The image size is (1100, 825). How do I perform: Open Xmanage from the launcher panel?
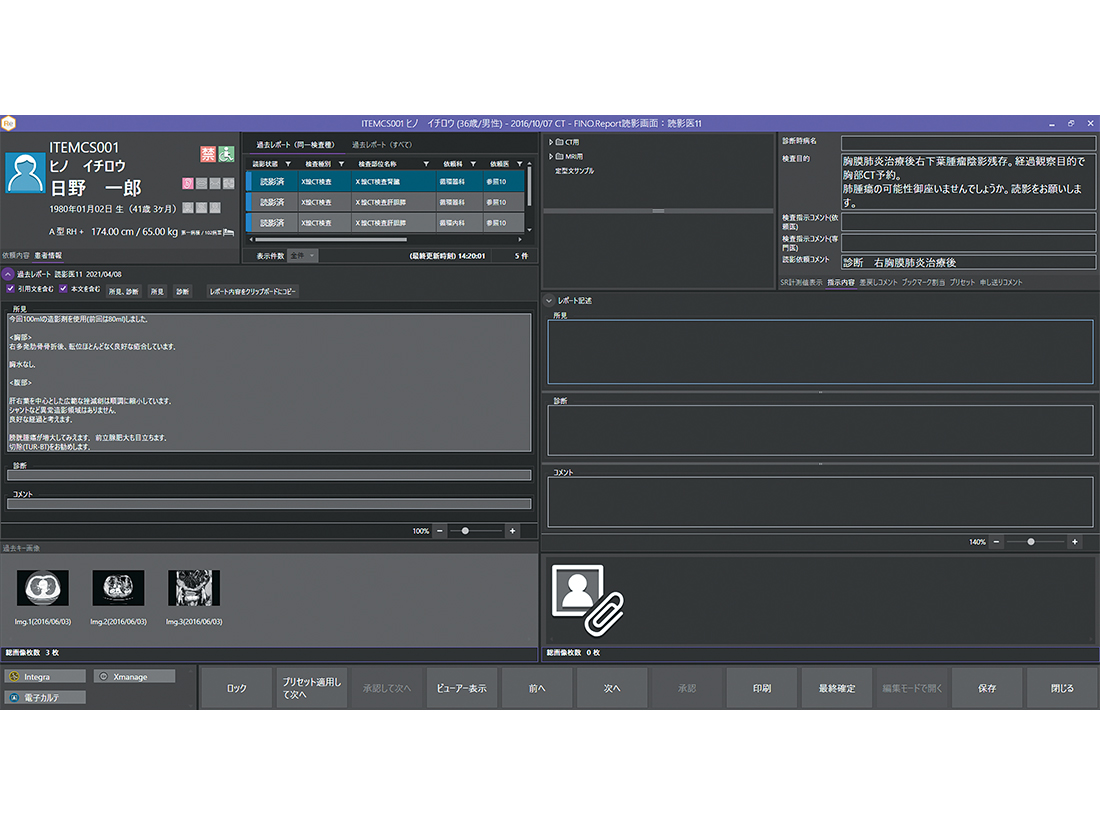coord(135,677)
